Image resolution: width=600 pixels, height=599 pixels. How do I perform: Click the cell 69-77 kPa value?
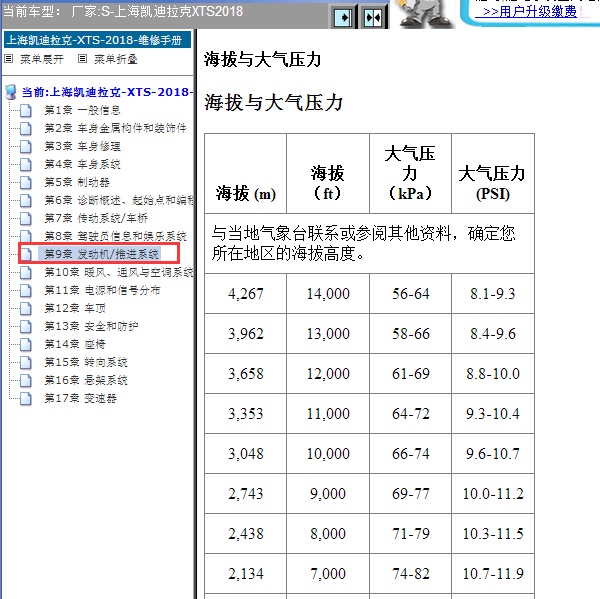click(411, 494)
